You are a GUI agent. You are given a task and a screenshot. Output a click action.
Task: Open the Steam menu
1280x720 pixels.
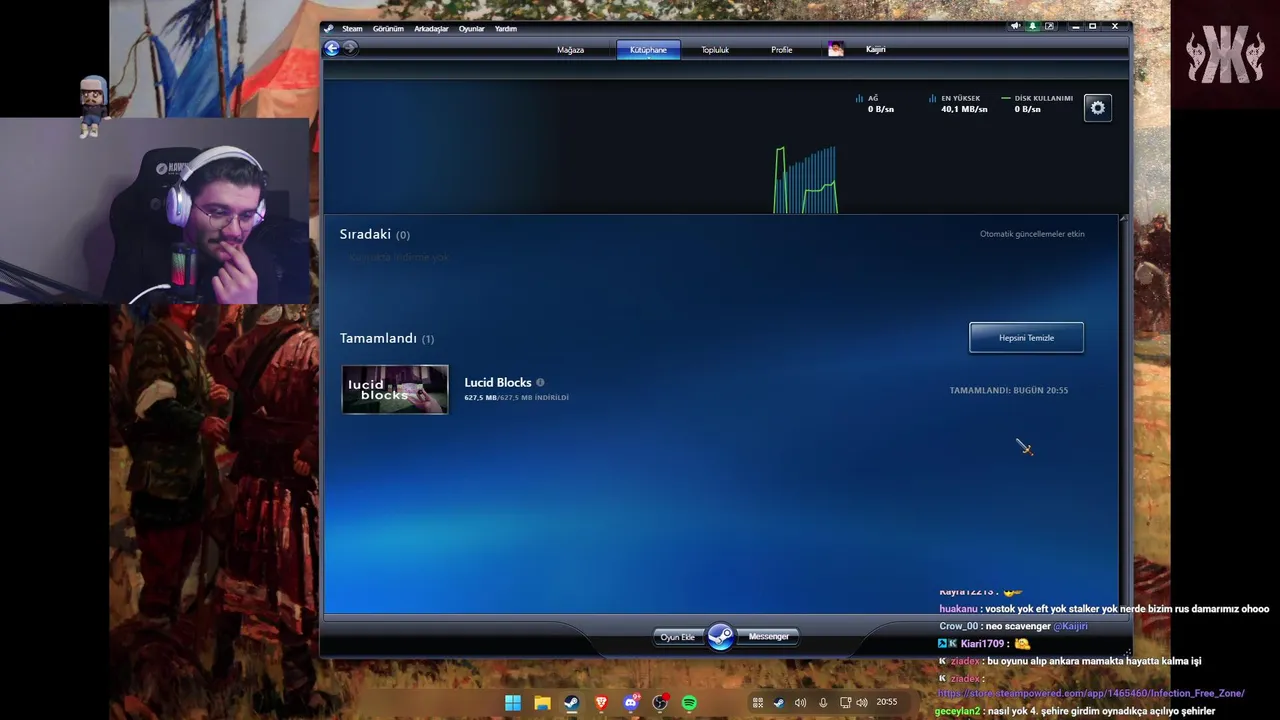coord(352,28)
